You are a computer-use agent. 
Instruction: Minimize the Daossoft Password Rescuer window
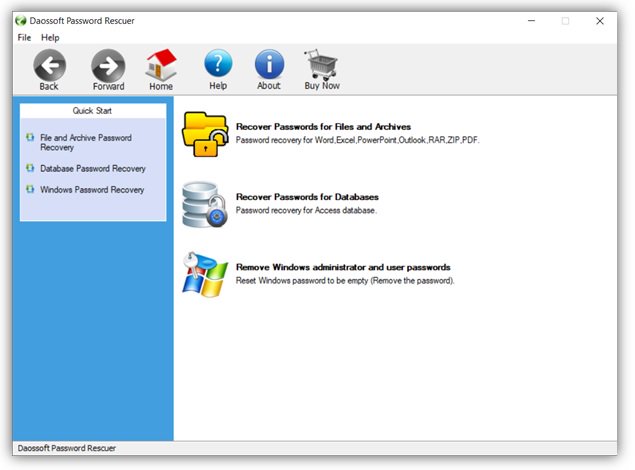coord(531,21)
